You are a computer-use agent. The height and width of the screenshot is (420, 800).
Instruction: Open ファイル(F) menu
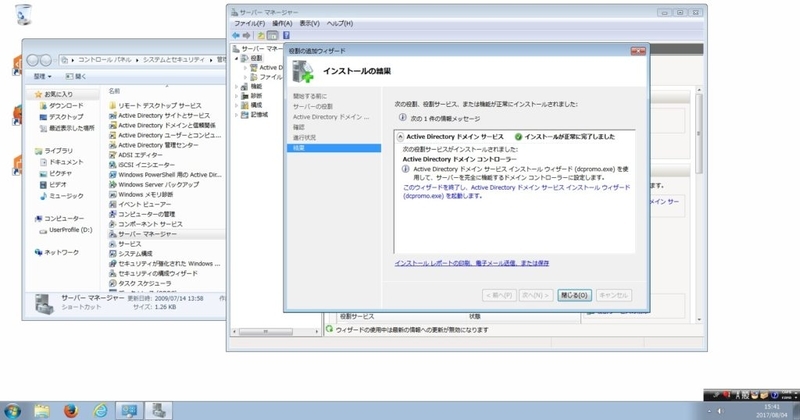pos(249,23)
